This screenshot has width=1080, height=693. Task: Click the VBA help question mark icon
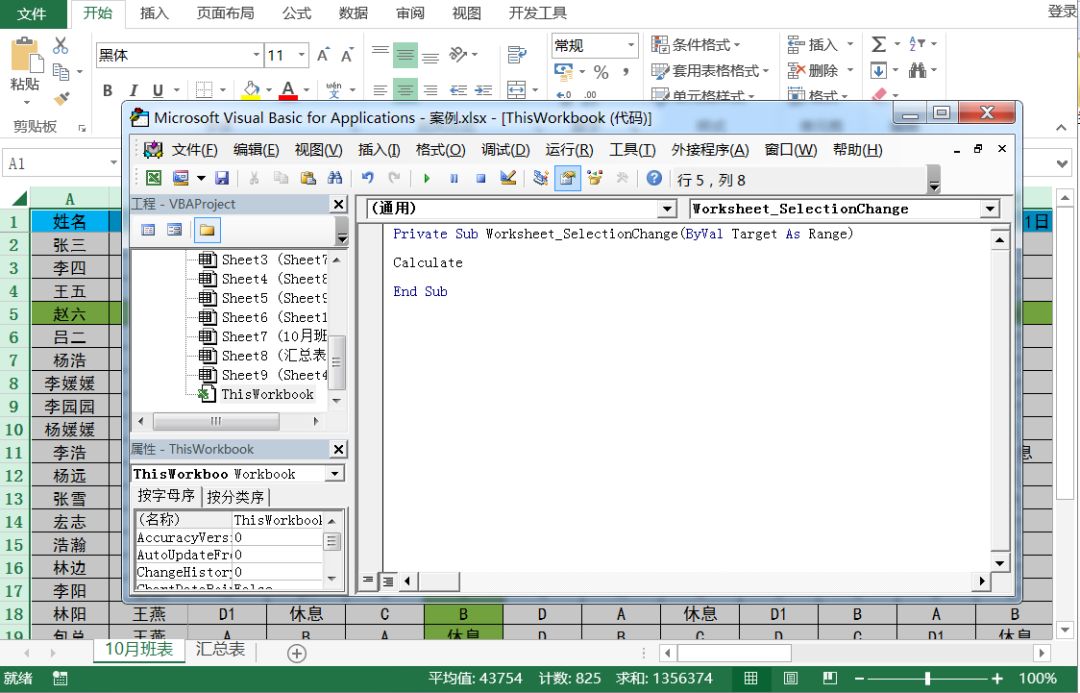(x=654, y=178)
